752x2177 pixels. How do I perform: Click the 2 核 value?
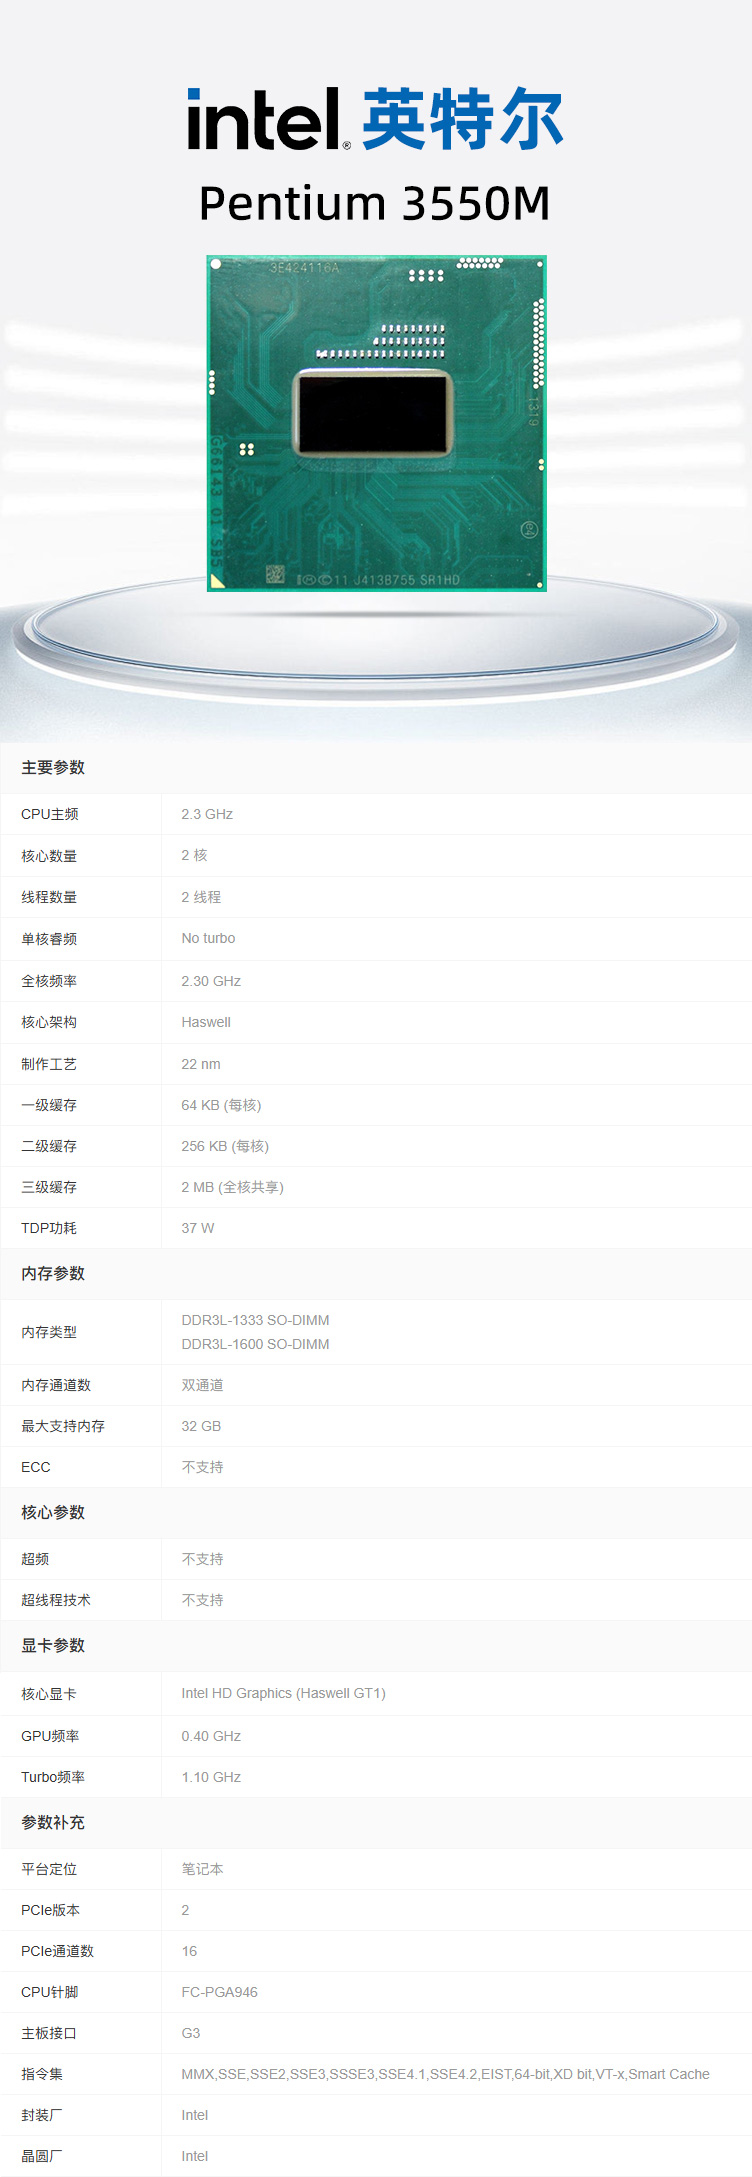click(x=194, y=855)
